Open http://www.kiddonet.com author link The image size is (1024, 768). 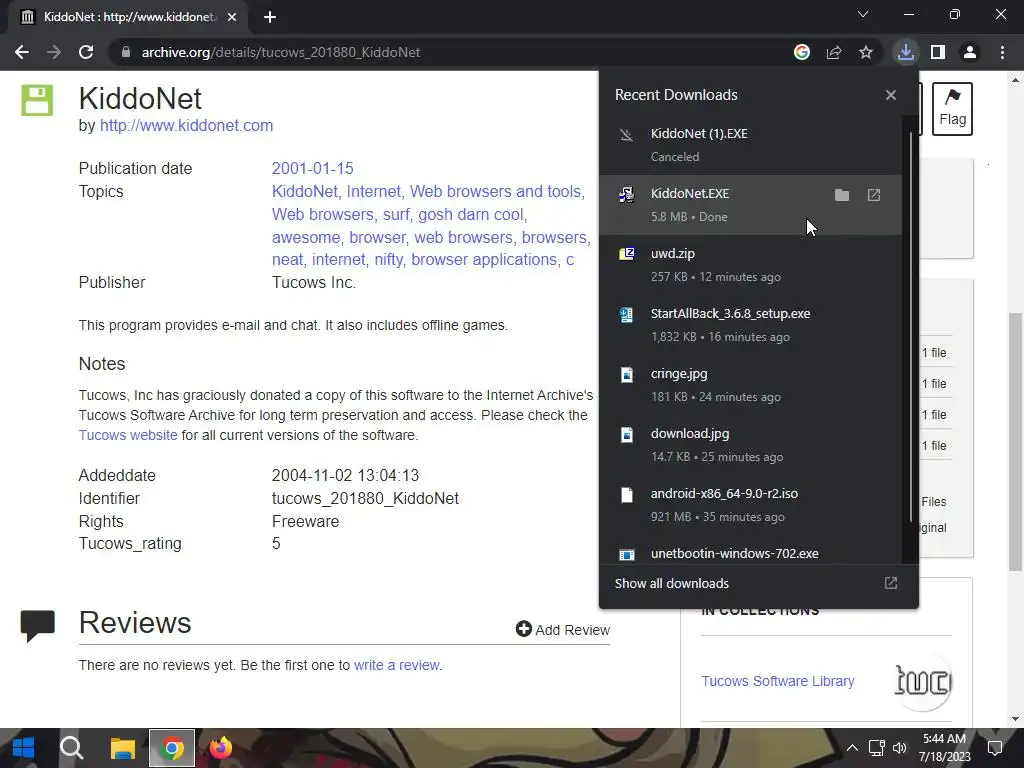(x=186, y=125)
